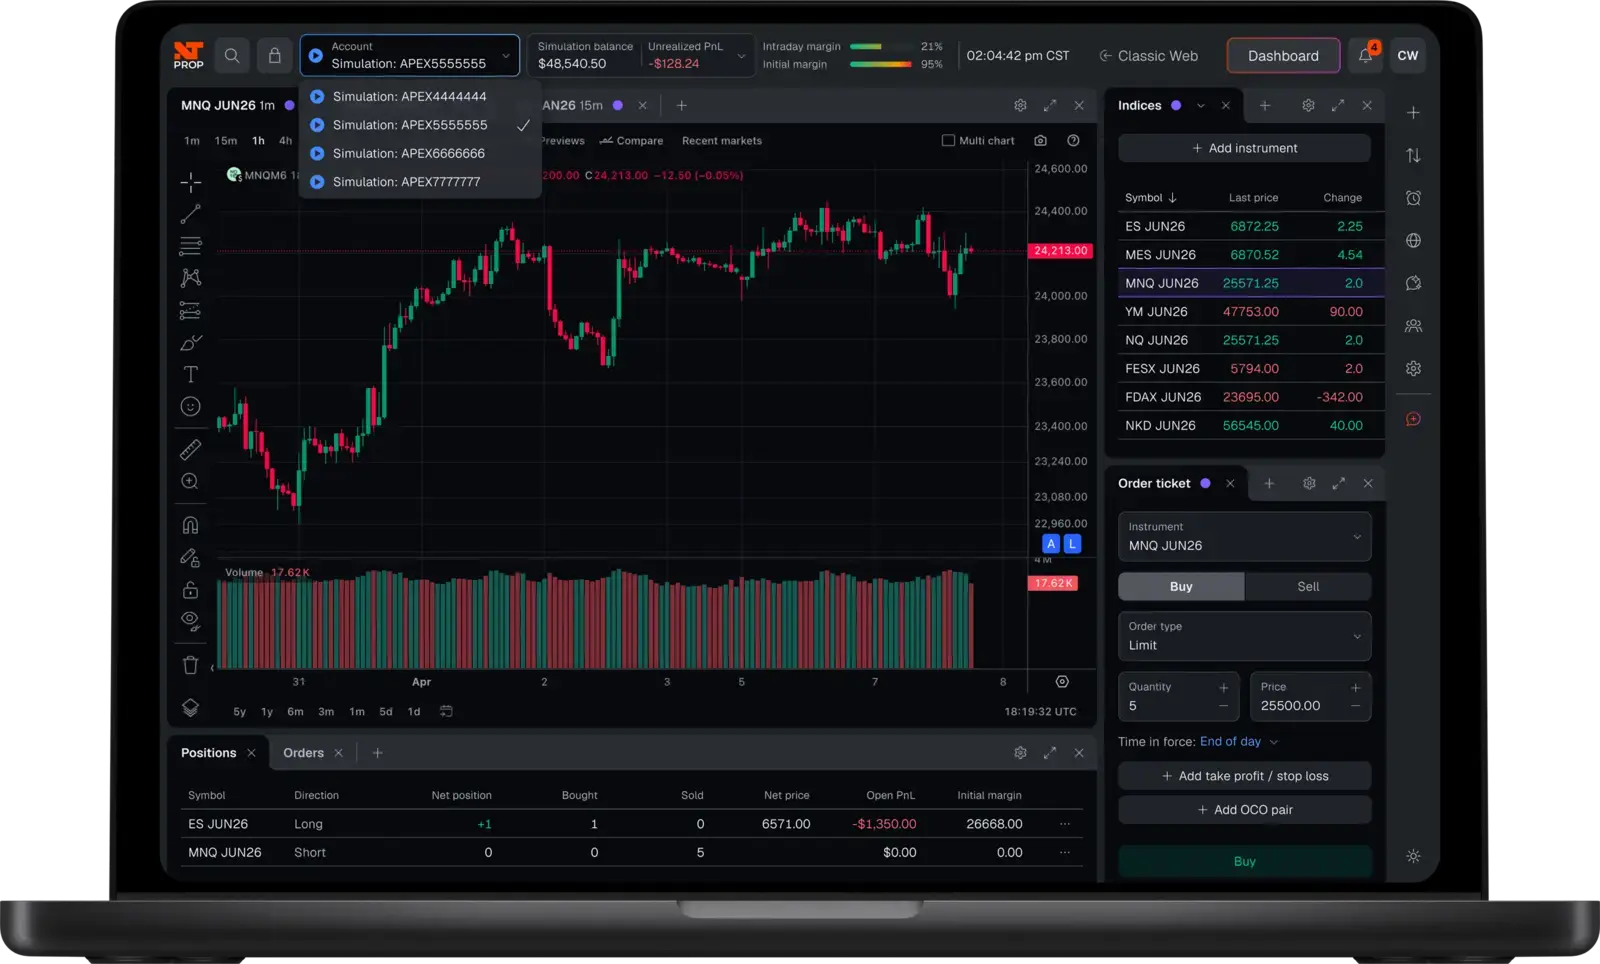
Task: Select the ruler measure tool
Action: click(190, 449)
